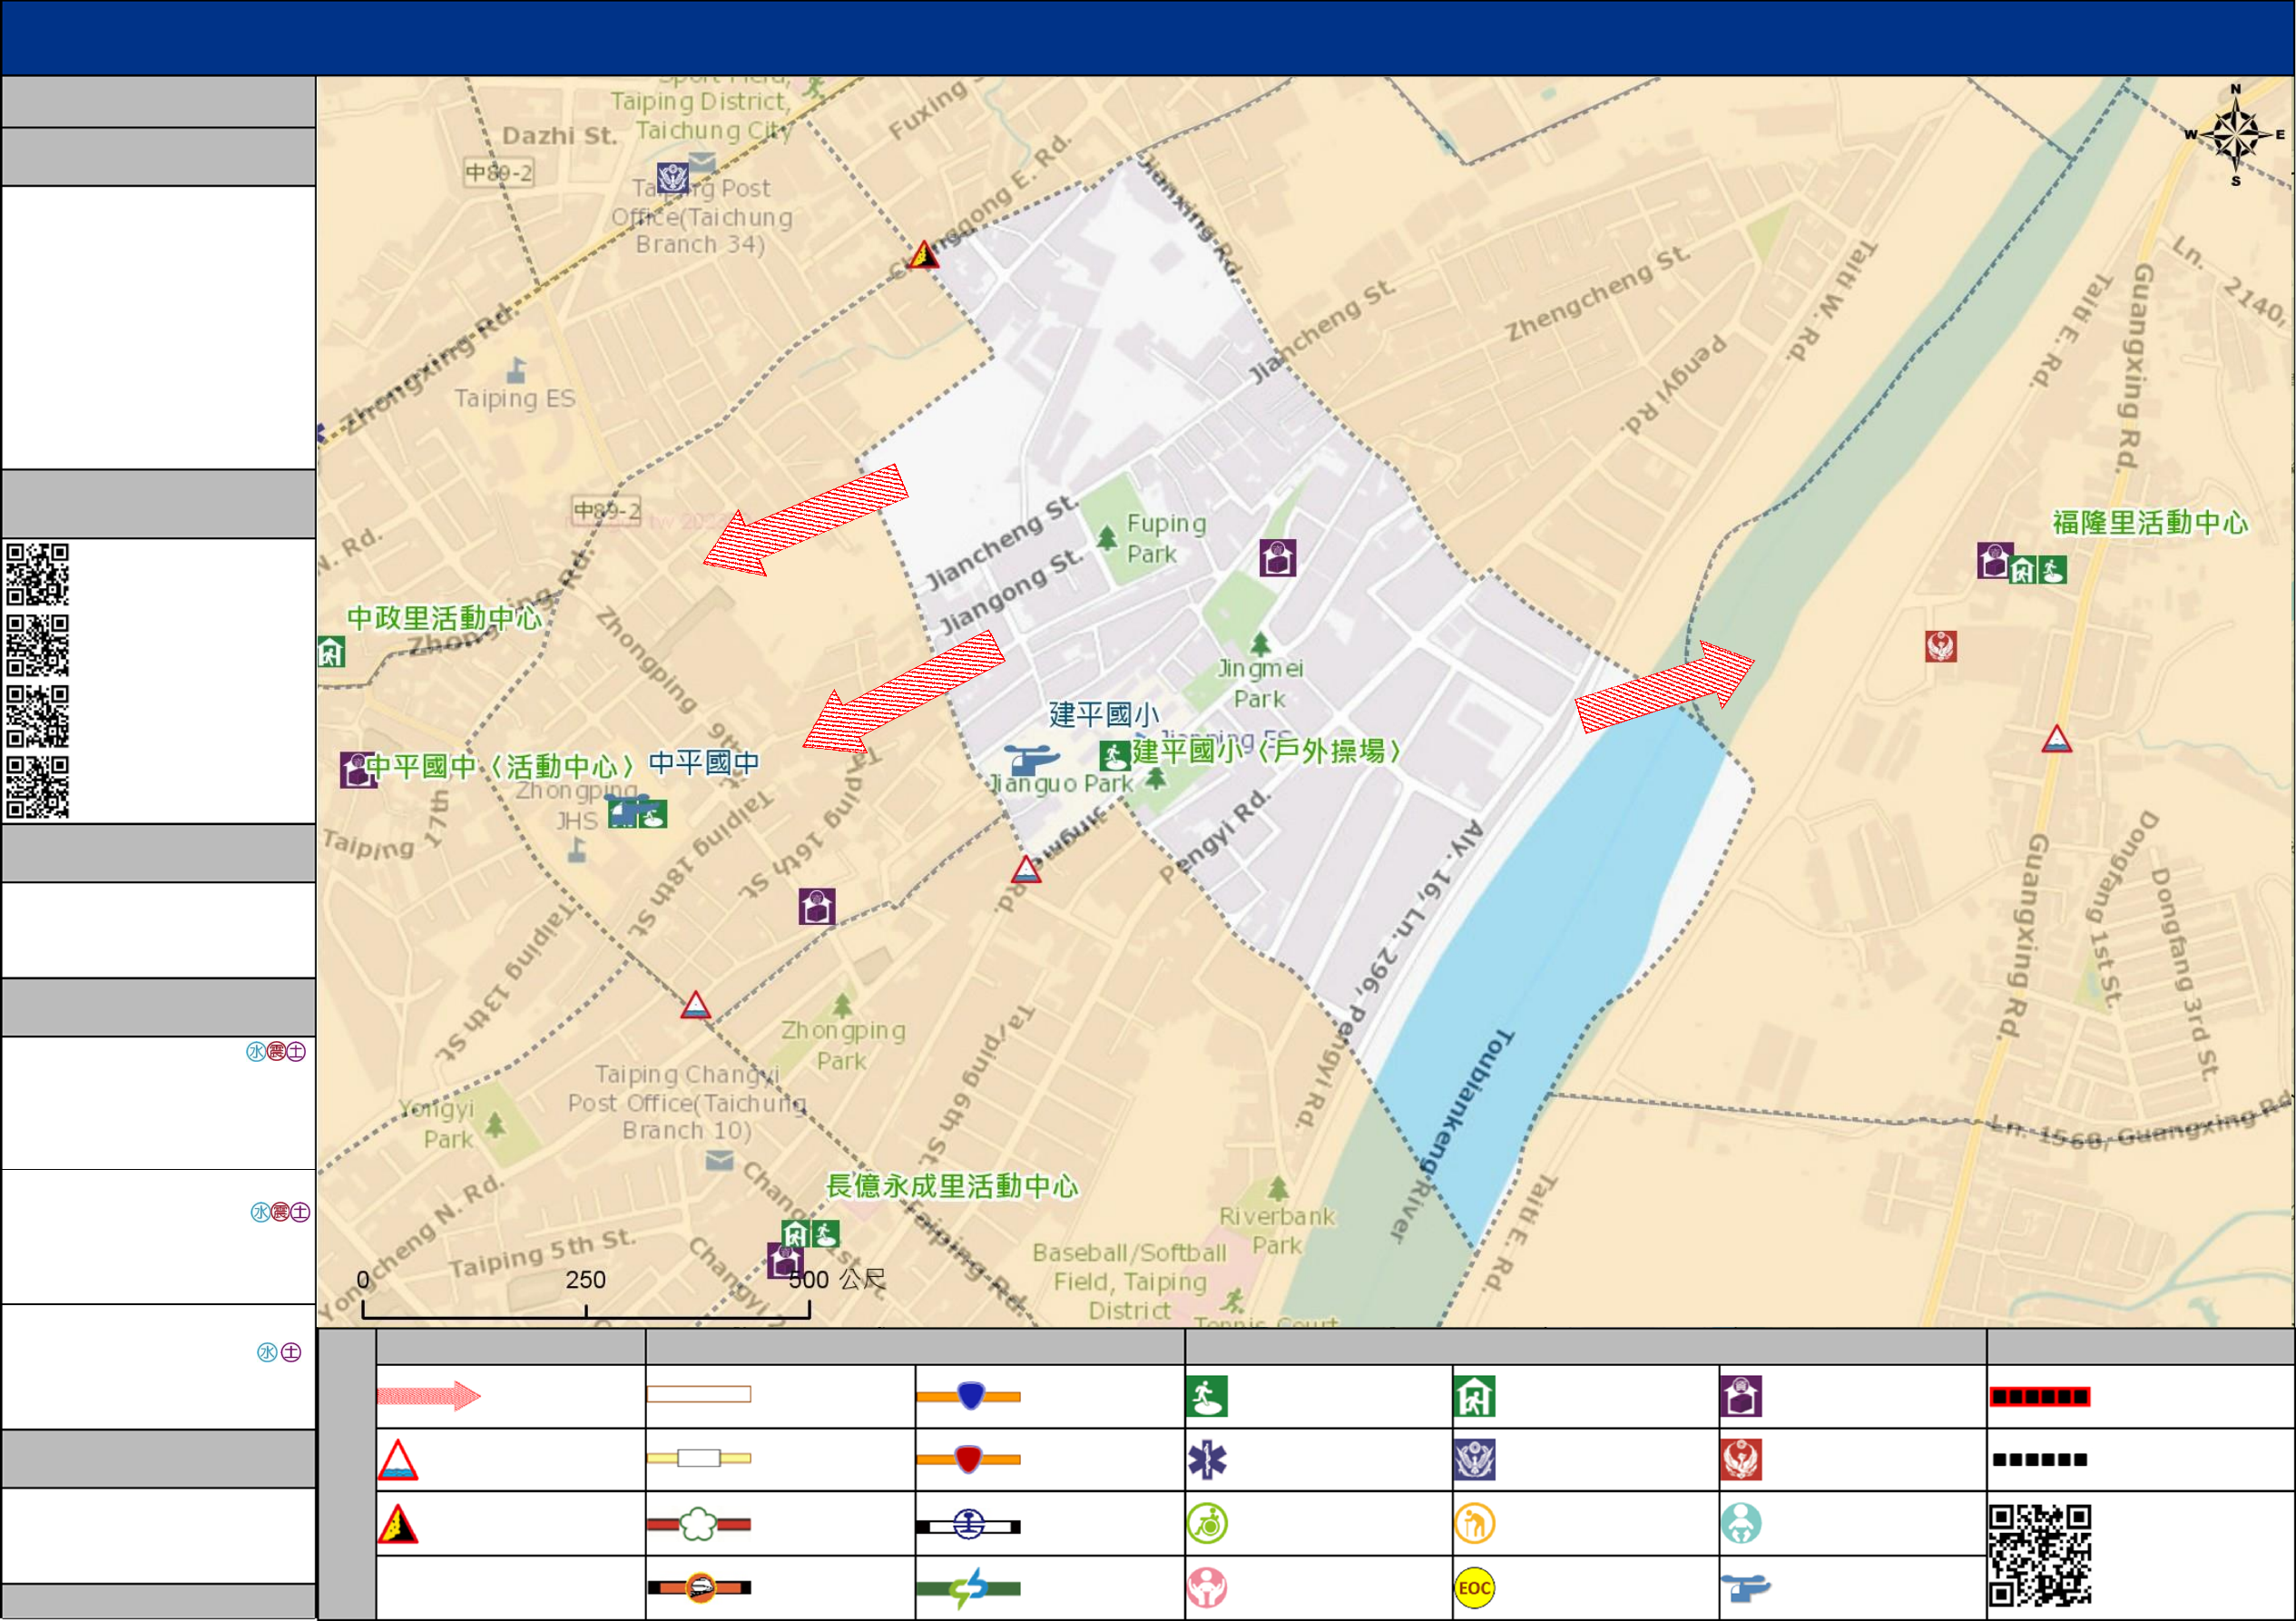
Task: Click the Taiping ES label
Action: tap(515, 398)
